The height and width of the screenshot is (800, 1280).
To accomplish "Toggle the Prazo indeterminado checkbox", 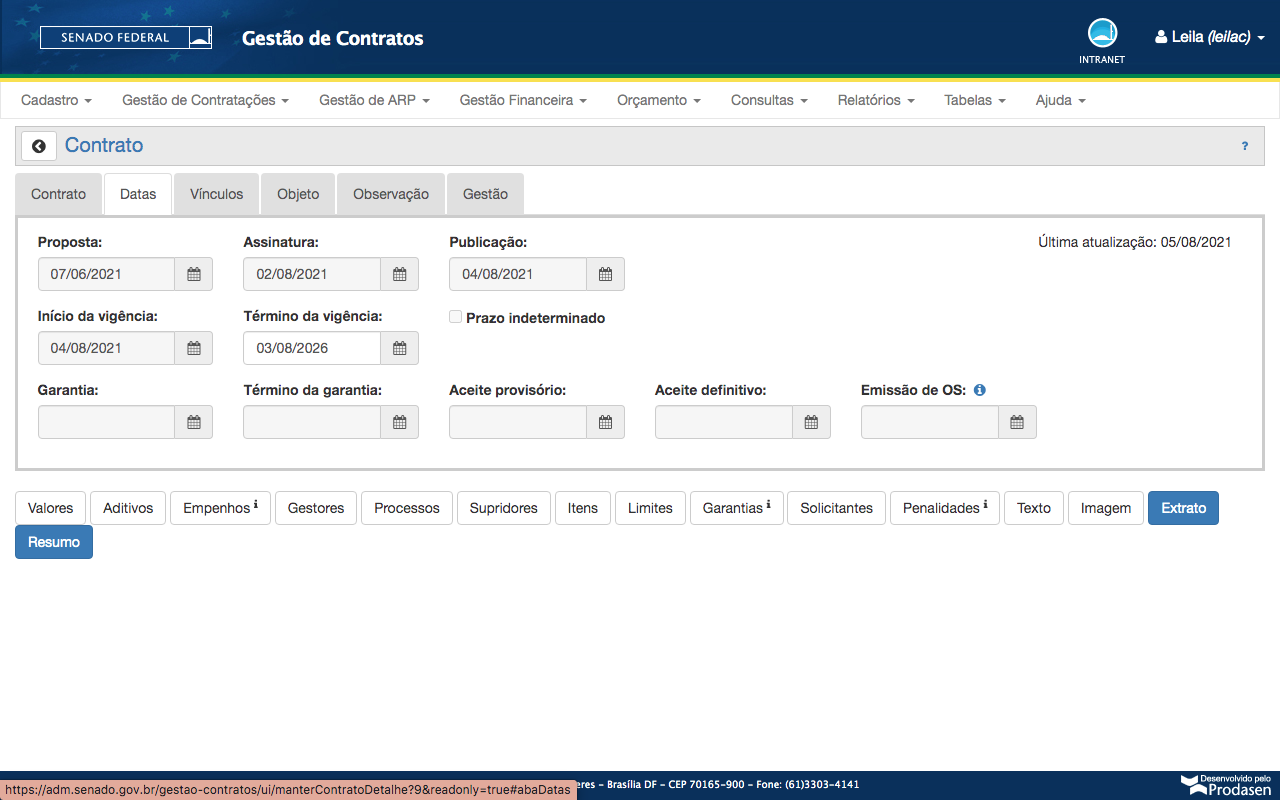I will click(x=456, y=317).
